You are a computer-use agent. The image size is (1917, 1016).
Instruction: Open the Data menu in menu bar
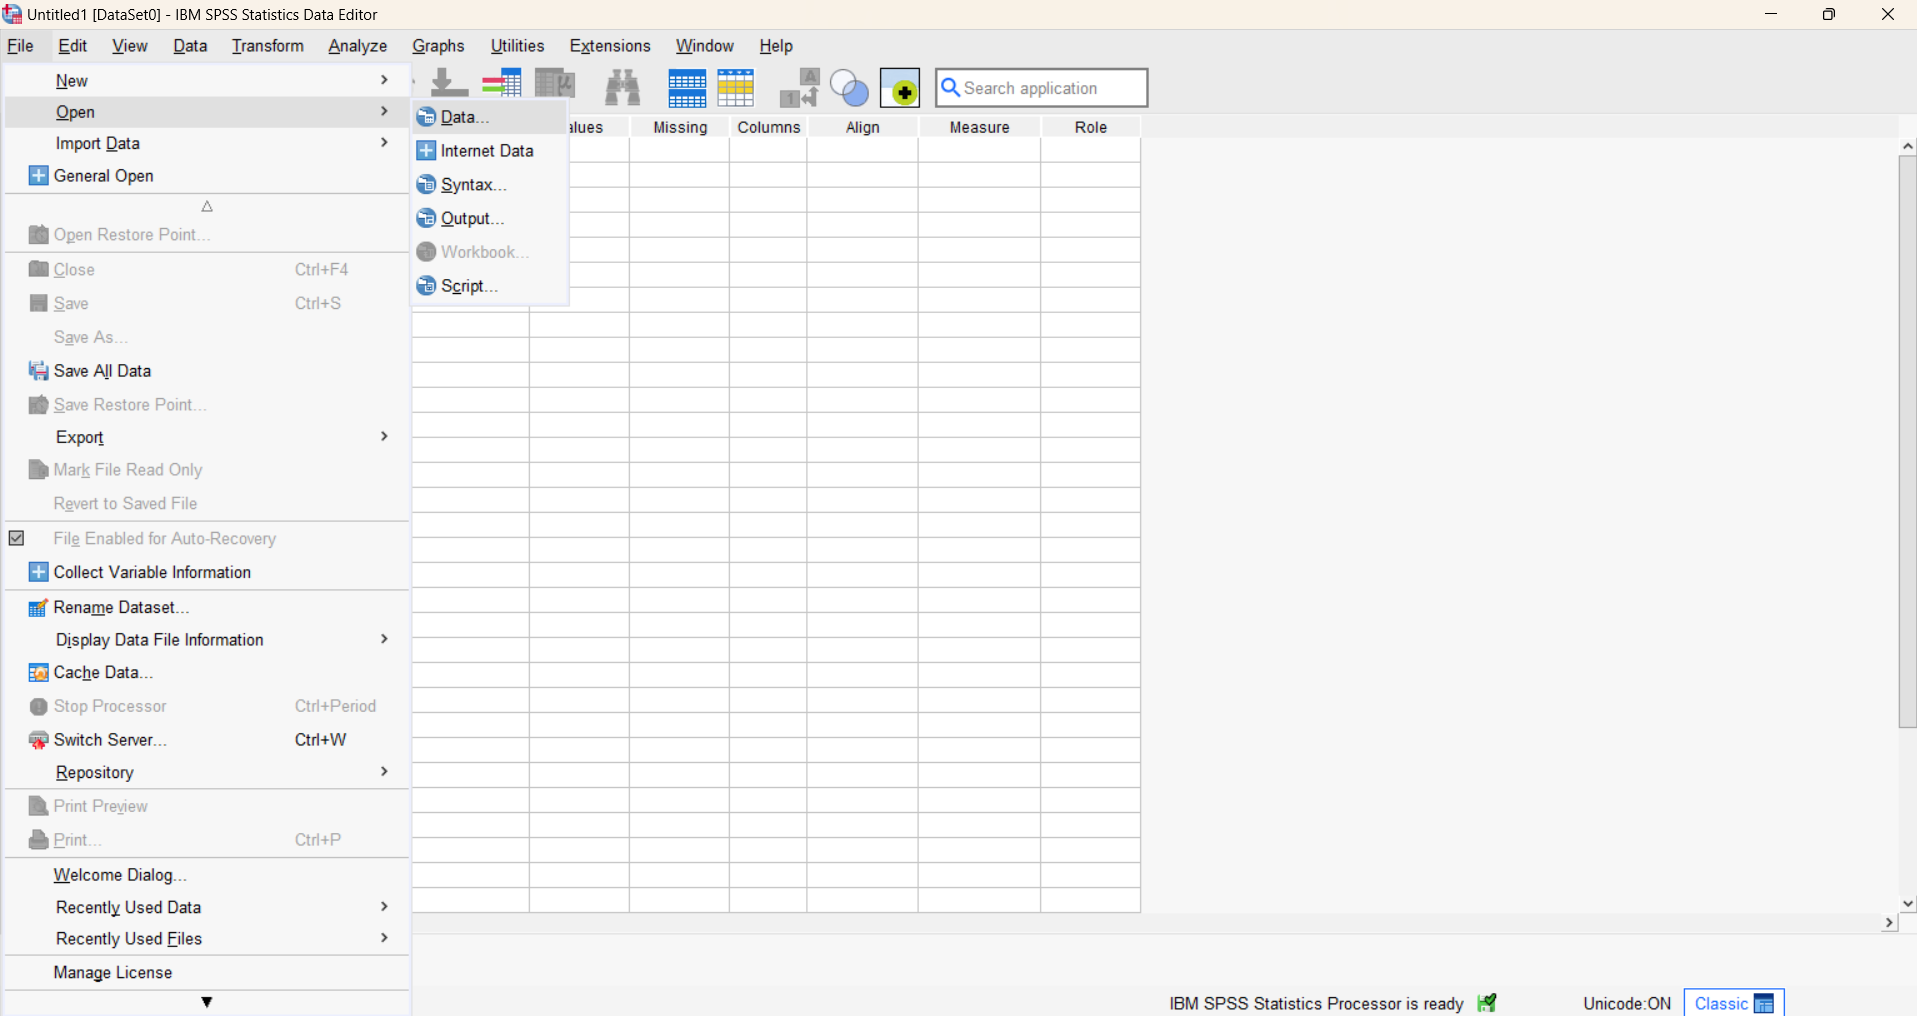point(190,46)
